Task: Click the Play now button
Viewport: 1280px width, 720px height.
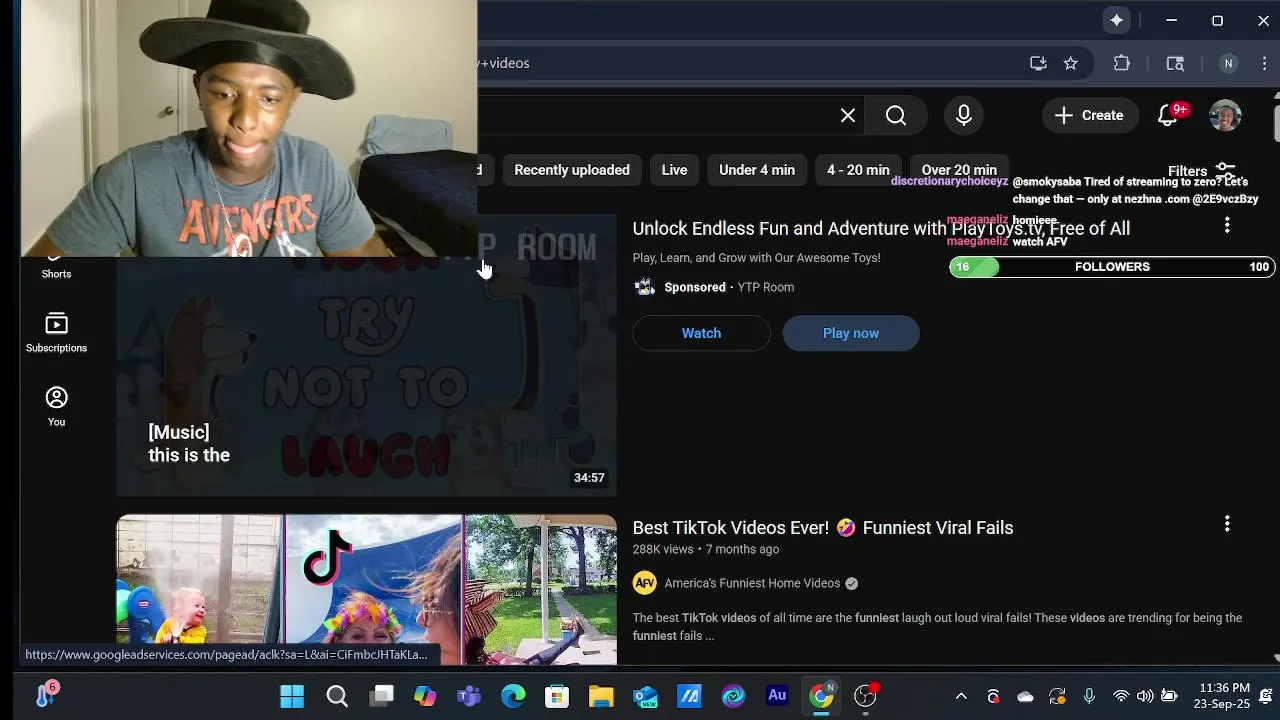Action: 851,333
